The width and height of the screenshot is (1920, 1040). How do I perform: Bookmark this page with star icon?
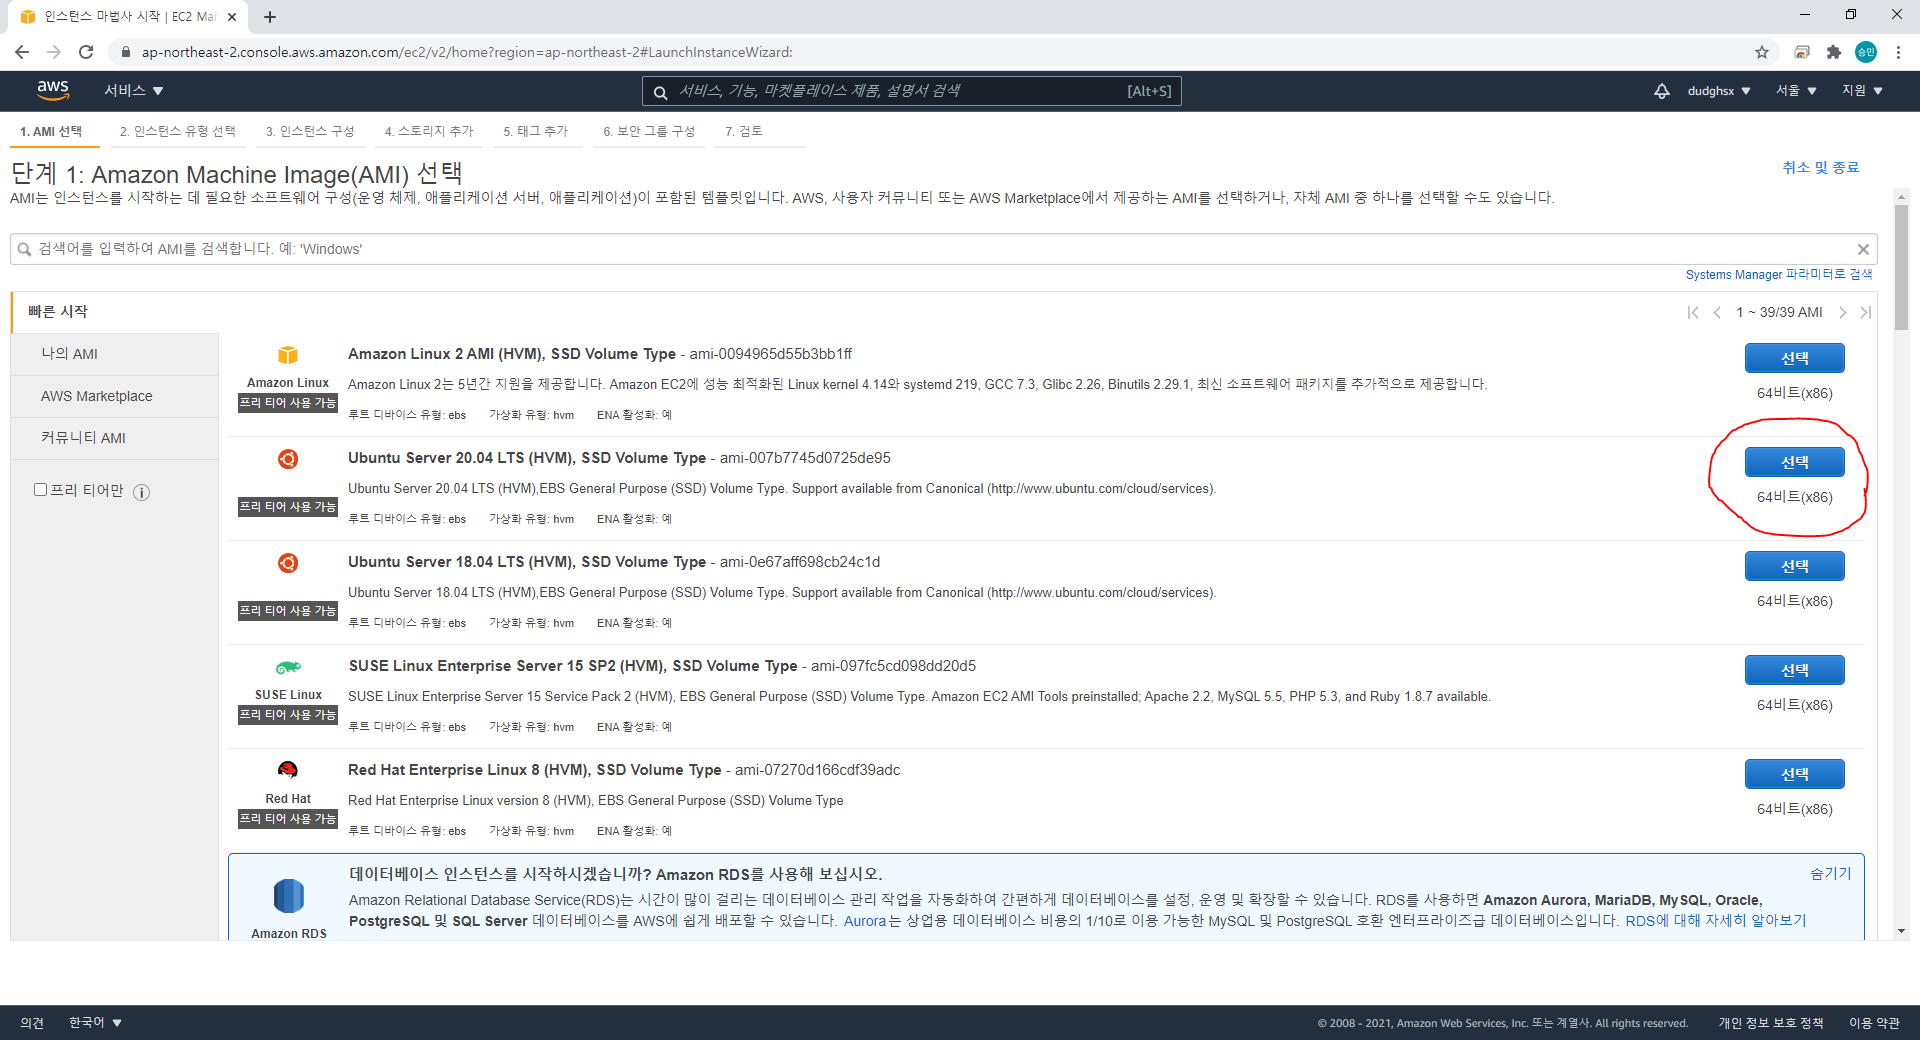(1762, 52)
